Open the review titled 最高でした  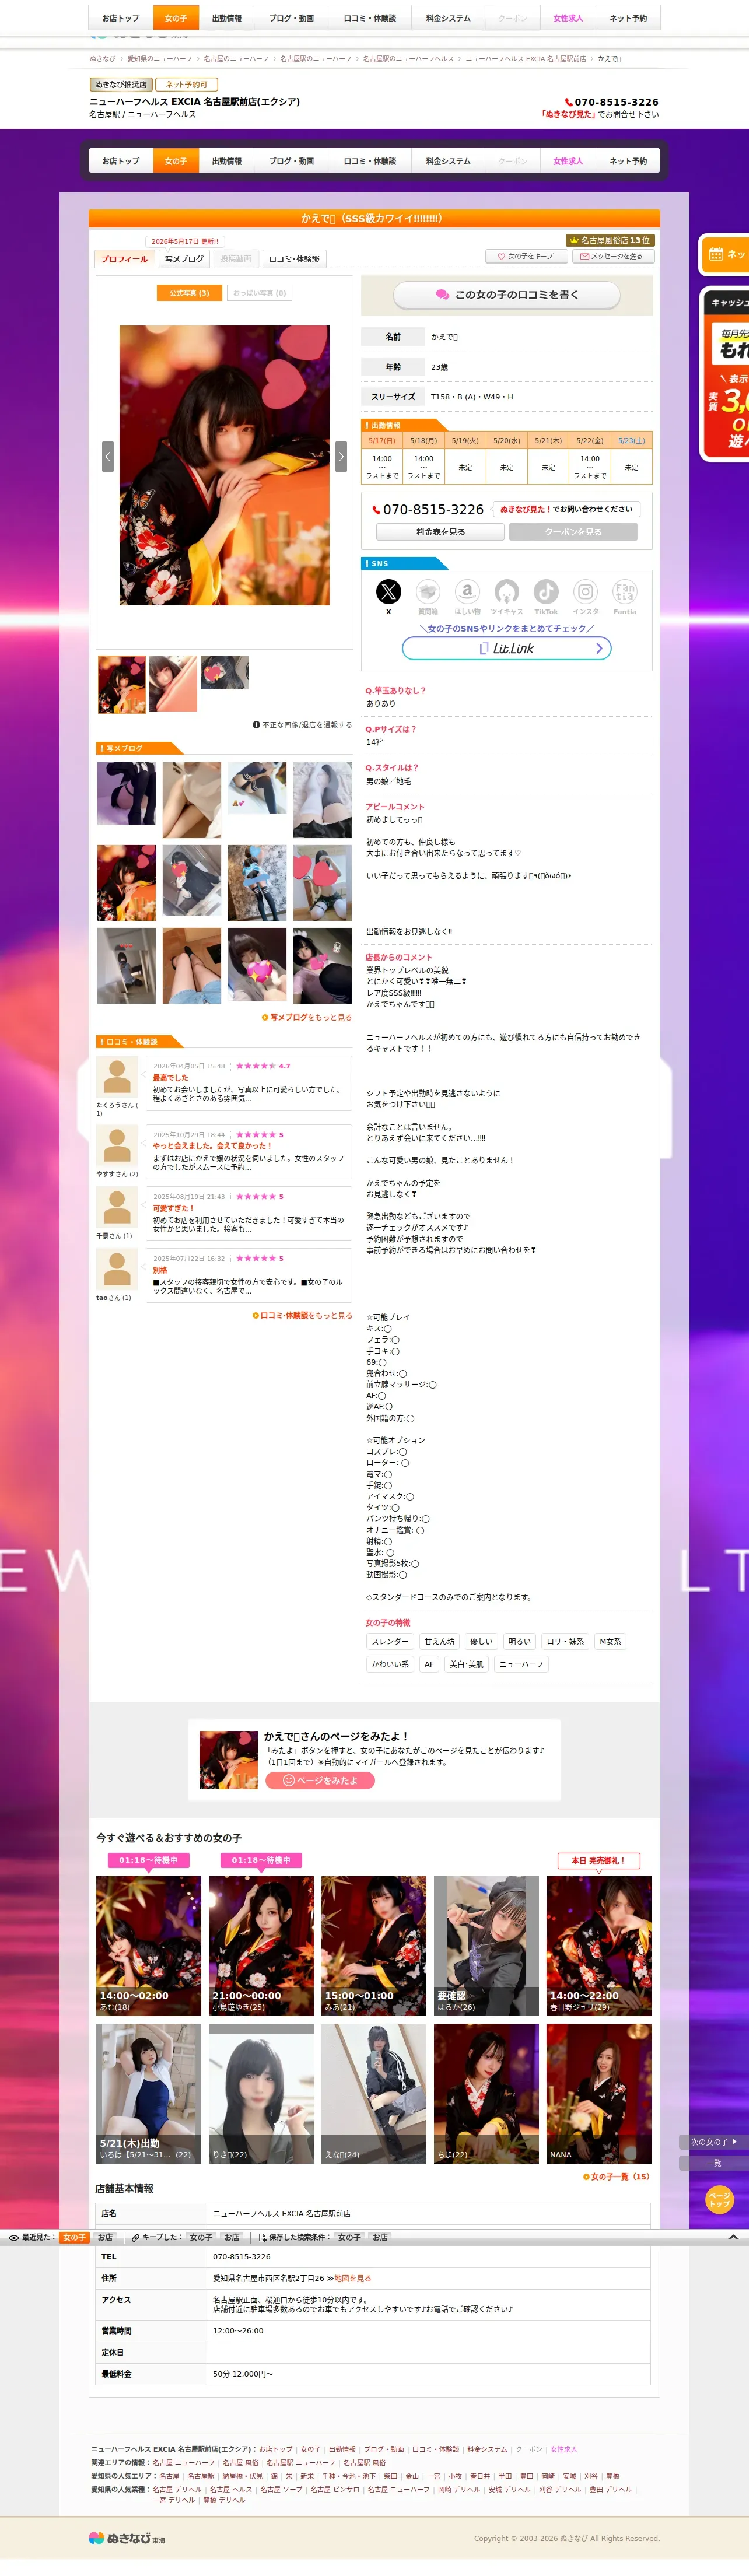tap(170, 1078)
